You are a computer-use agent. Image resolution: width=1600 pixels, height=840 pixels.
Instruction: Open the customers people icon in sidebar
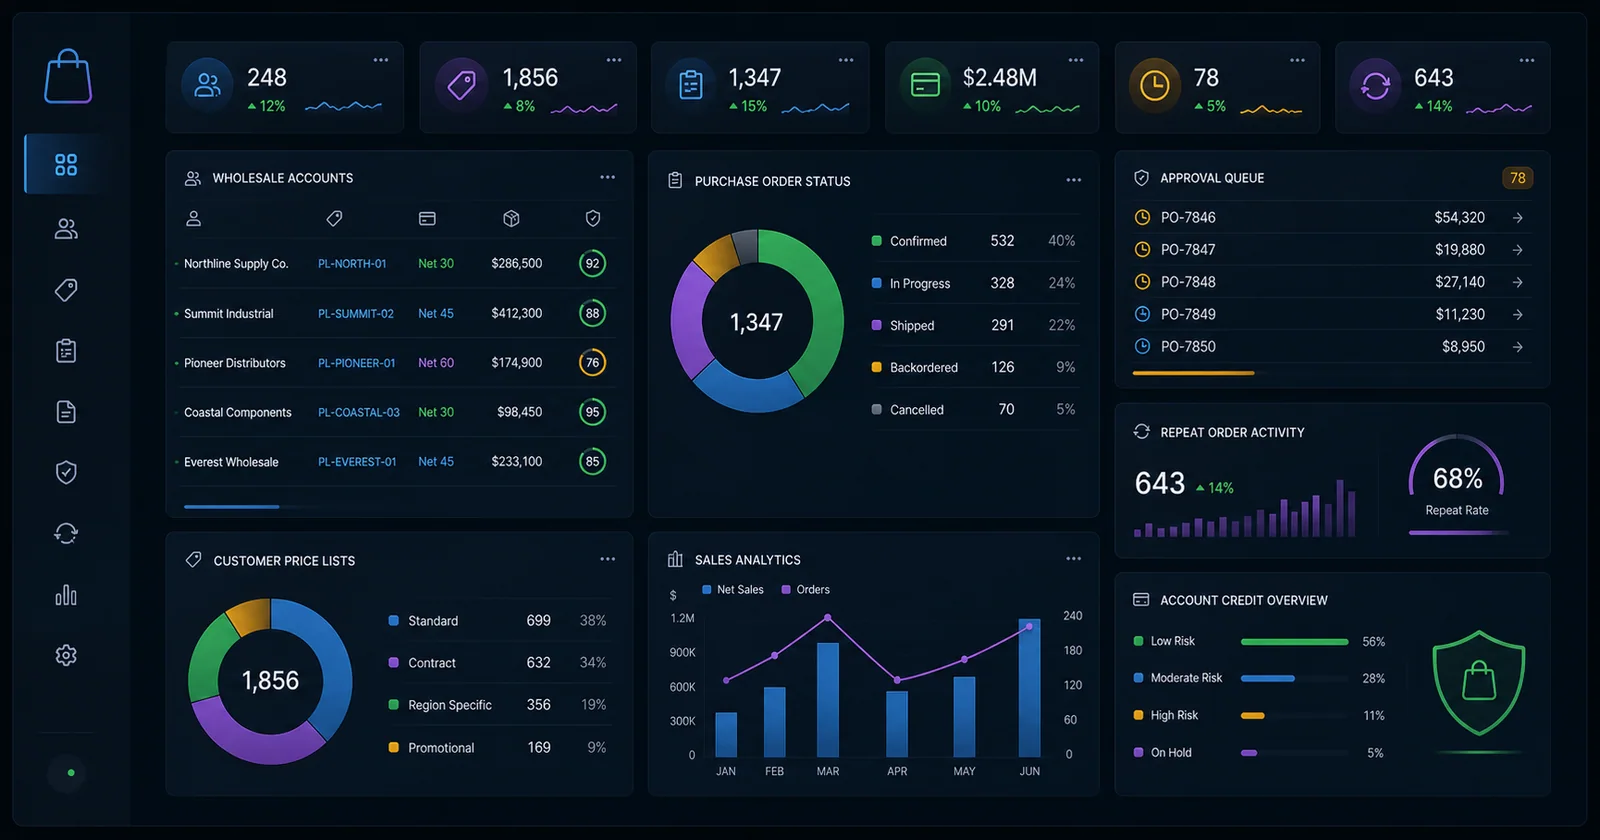66,229
